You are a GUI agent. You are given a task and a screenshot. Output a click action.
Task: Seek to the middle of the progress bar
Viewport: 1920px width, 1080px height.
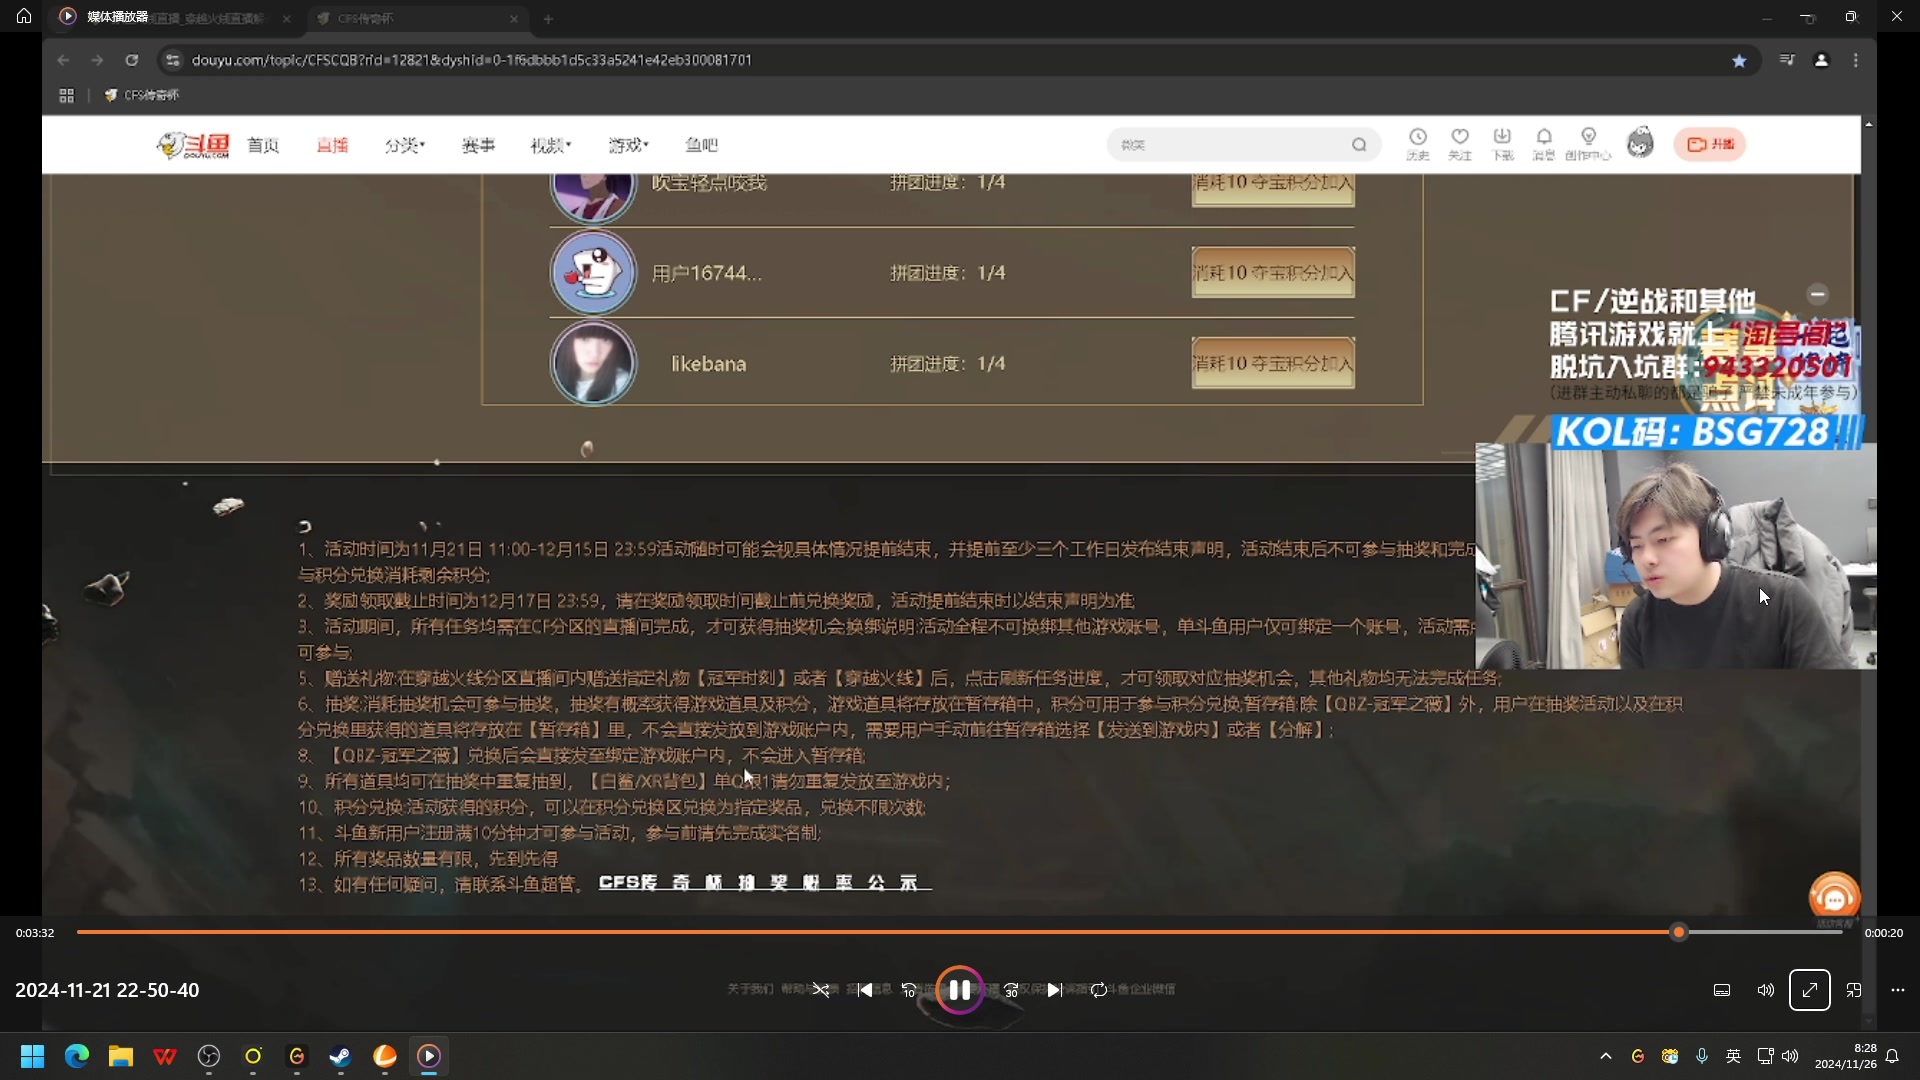pyautogui.click(x=960, y=932)
